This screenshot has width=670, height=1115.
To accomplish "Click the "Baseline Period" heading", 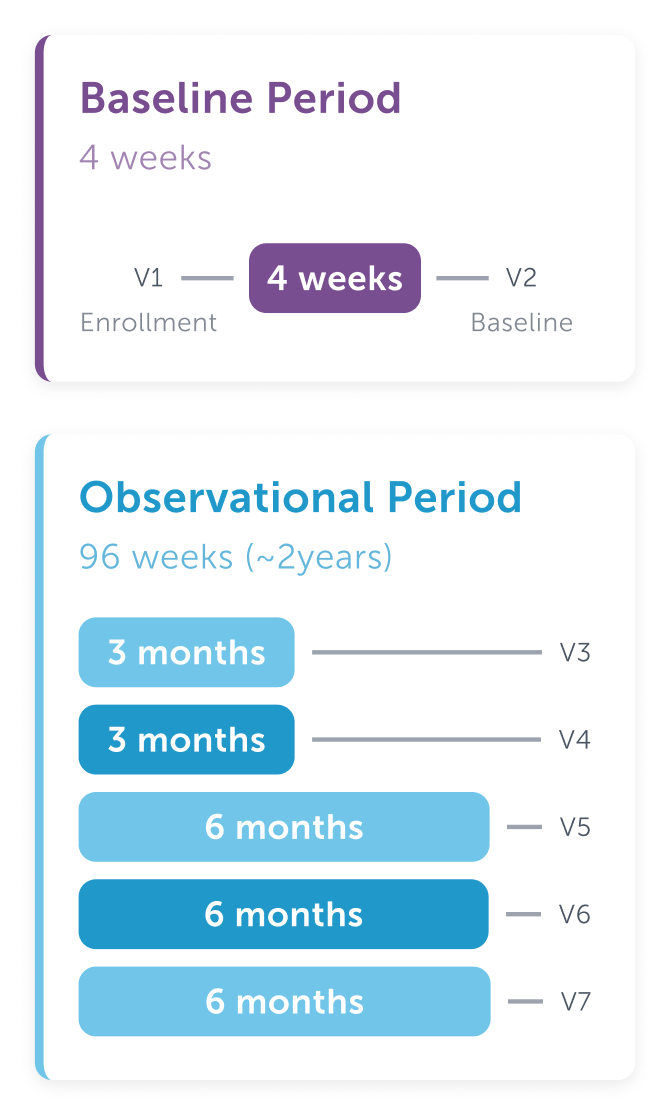I will pyautogui.click(x=240, y=99).
